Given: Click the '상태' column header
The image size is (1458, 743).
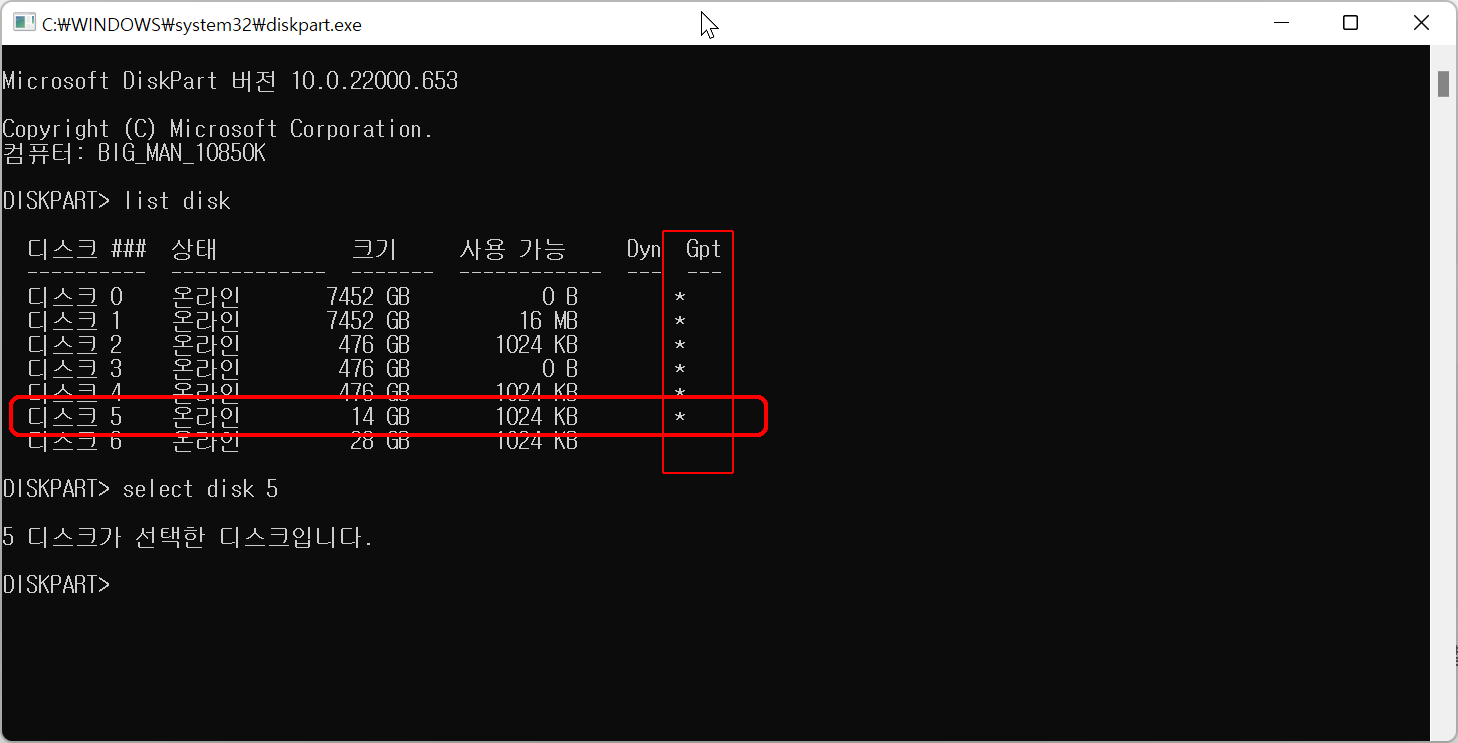Looking at the screenshot, I should pyautogui.click(x=194, y=249).
